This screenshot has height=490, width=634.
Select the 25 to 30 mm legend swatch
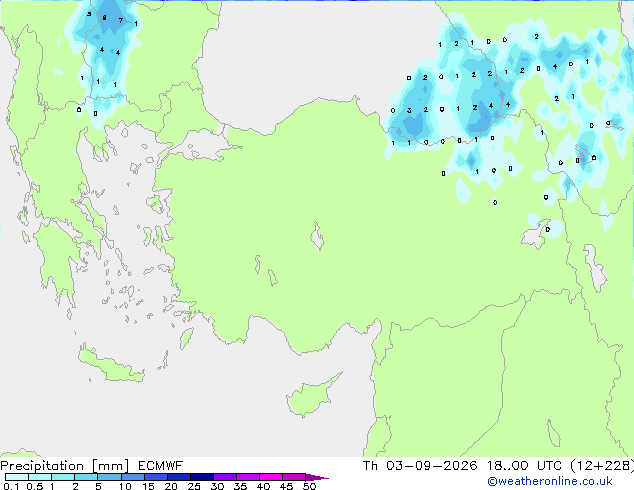coord(201,477)
